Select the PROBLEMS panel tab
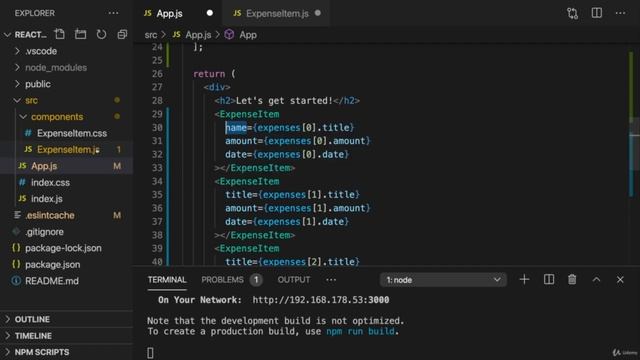Viewport: 640px width, 360px height. [222, 280]
